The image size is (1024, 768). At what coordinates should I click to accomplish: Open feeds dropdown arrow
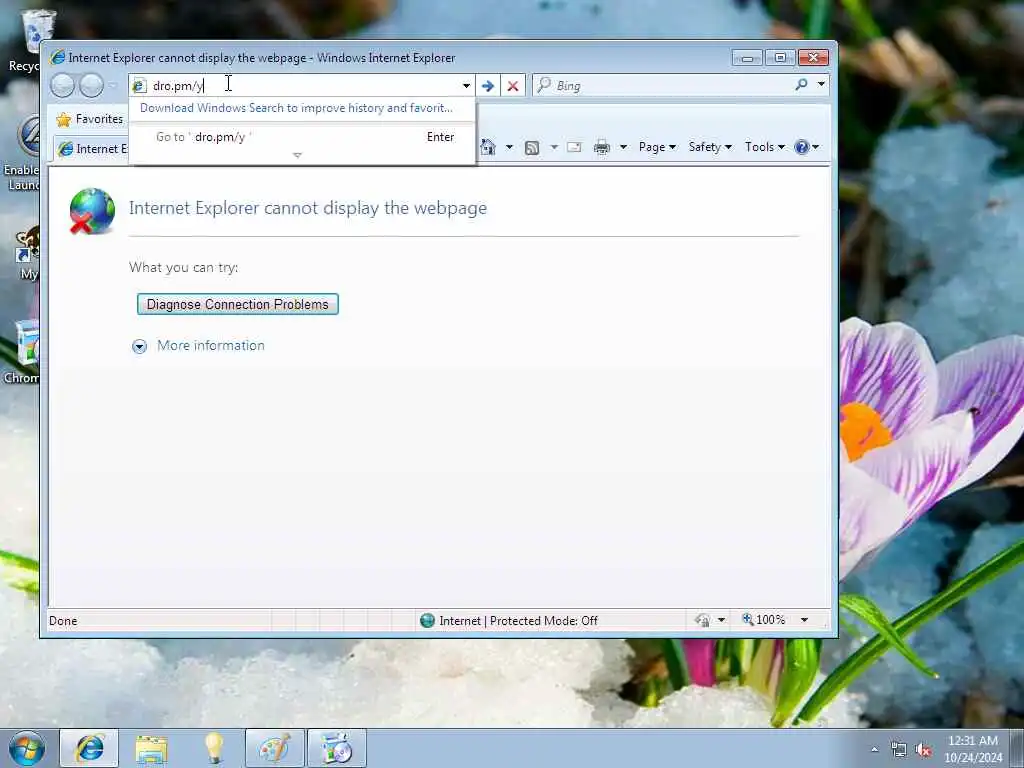click(554, 147)
